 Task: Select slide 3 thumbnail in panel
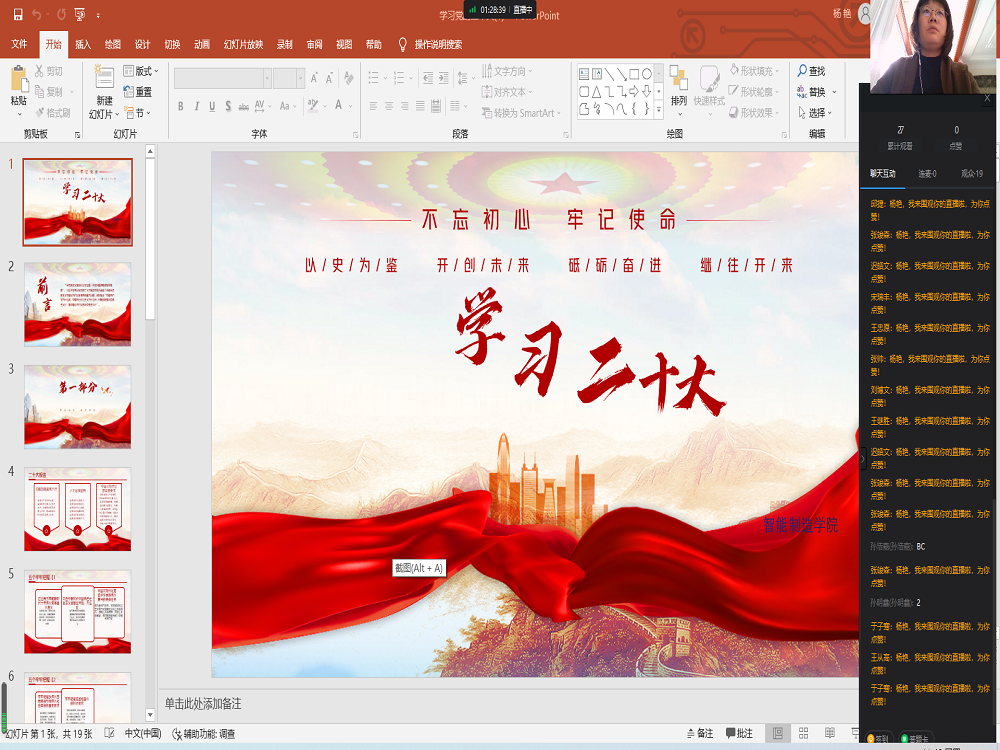[x=77, y=392]
